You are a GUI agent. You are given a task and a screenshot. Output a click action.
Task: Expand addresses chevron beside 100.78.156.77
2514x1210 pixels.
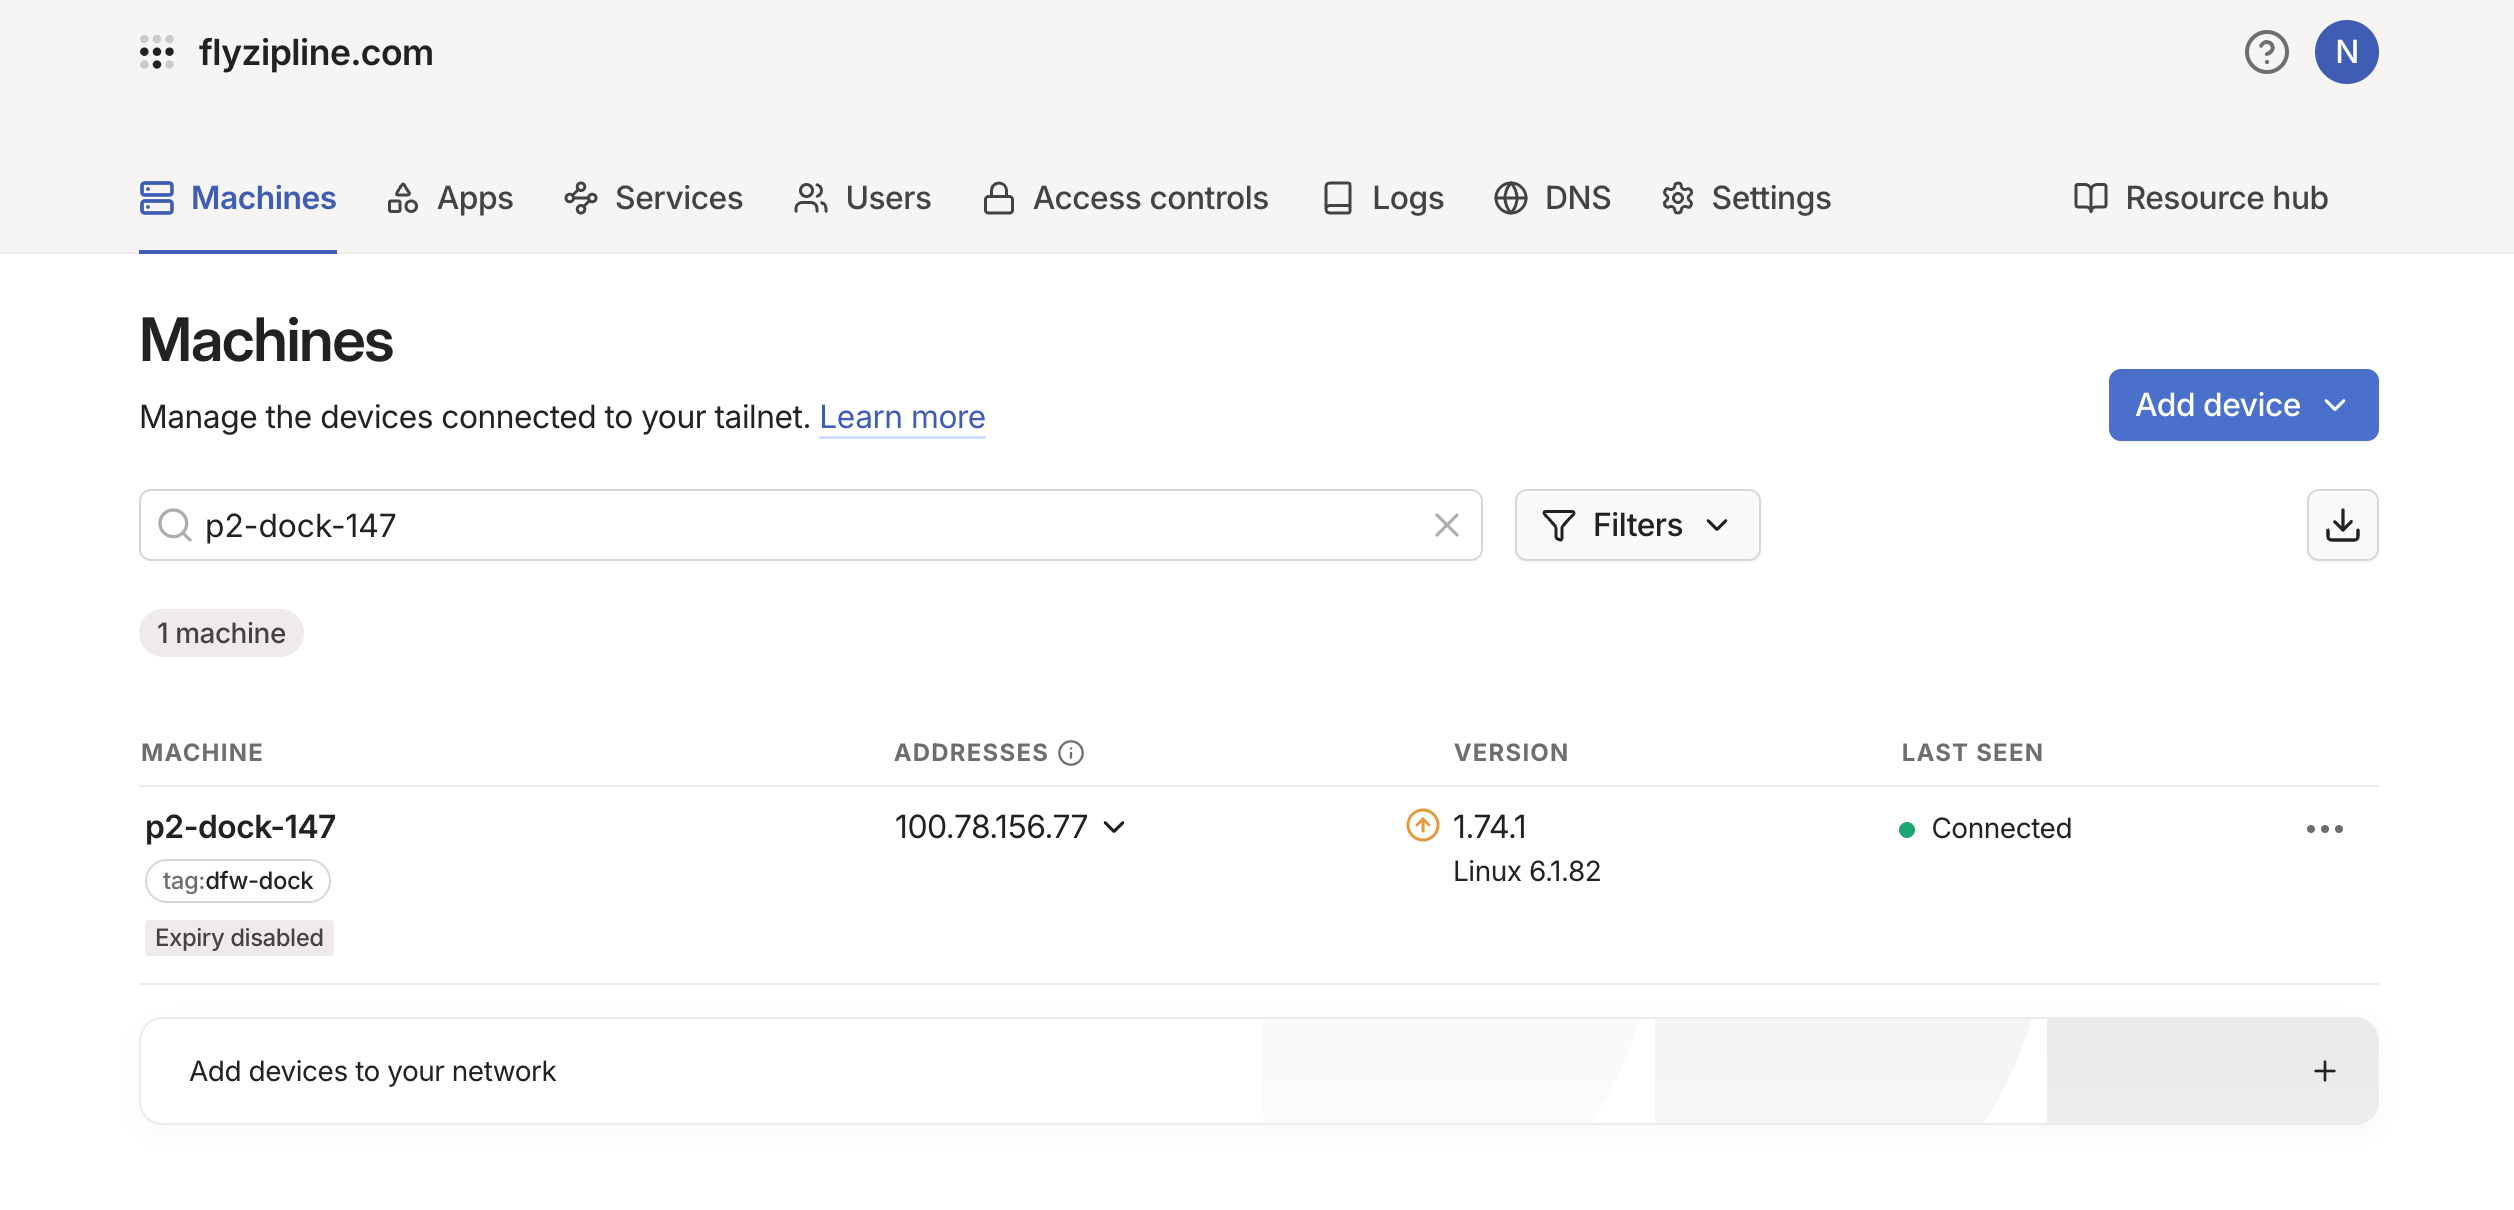coord(1114,827)
